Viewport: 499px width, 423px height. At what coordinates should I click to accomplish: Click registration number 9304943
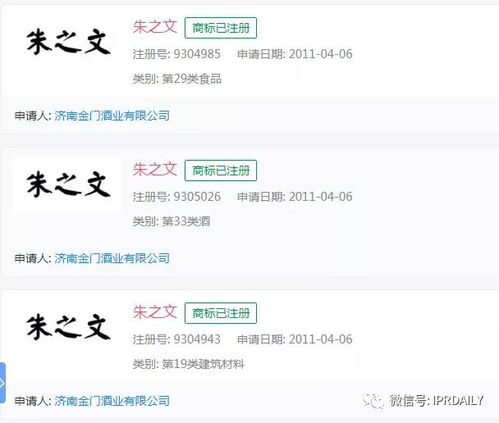[x=197, y=339]
